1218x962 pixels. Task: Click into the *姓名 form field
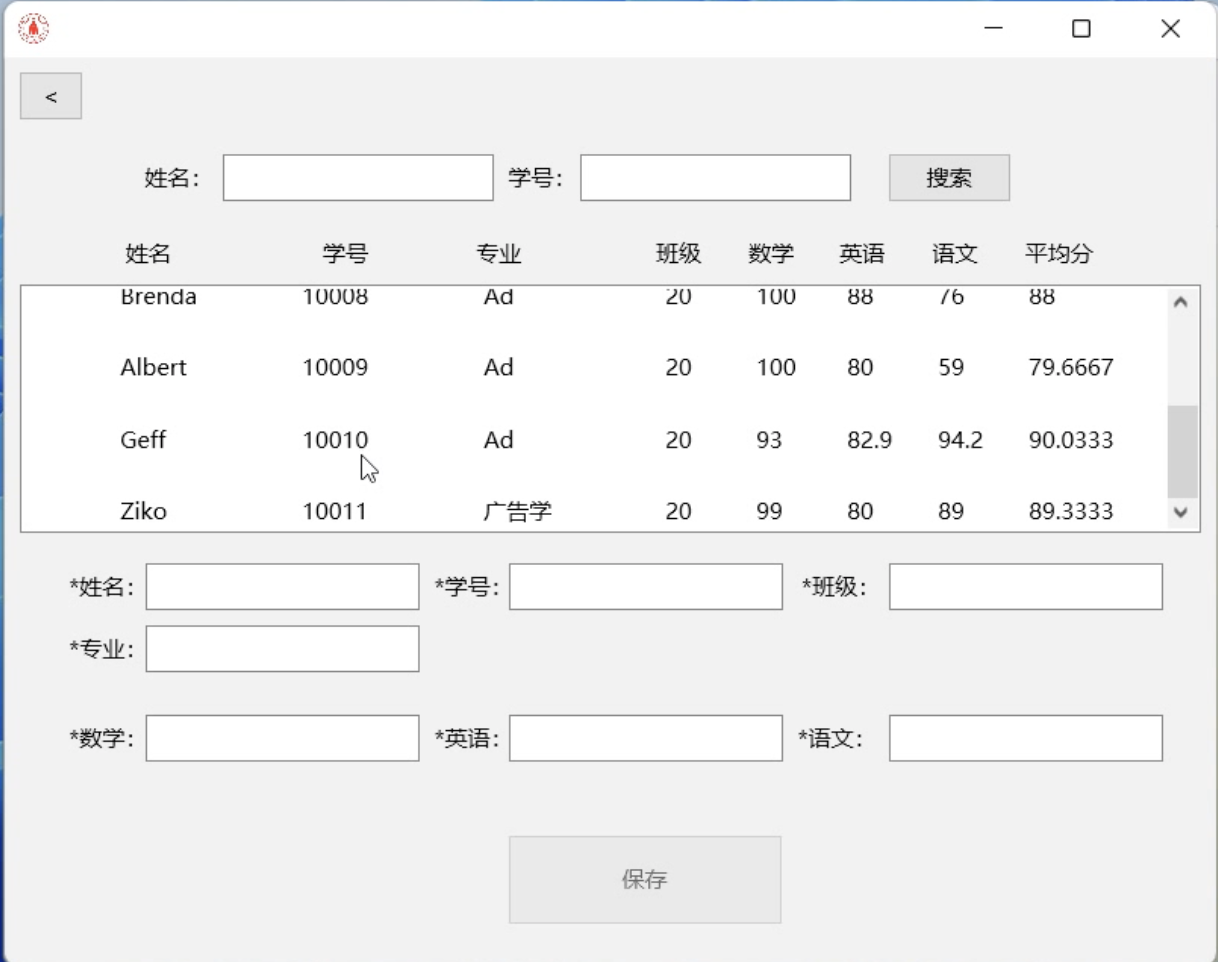coord(282,587)
